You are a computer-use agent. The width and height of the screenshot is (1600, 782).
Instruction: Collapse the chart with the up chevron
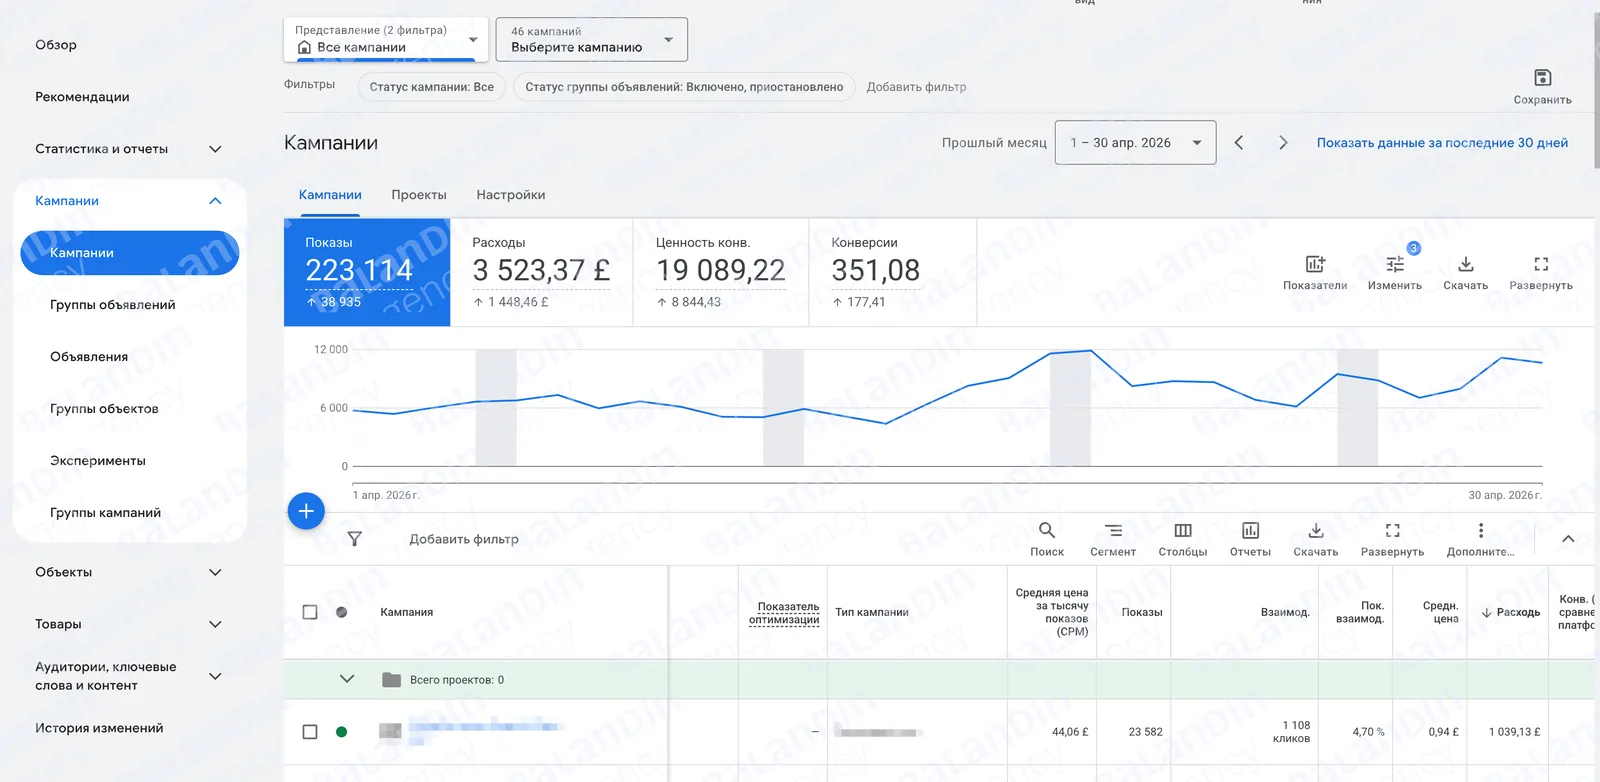(x=1568, y=539)
